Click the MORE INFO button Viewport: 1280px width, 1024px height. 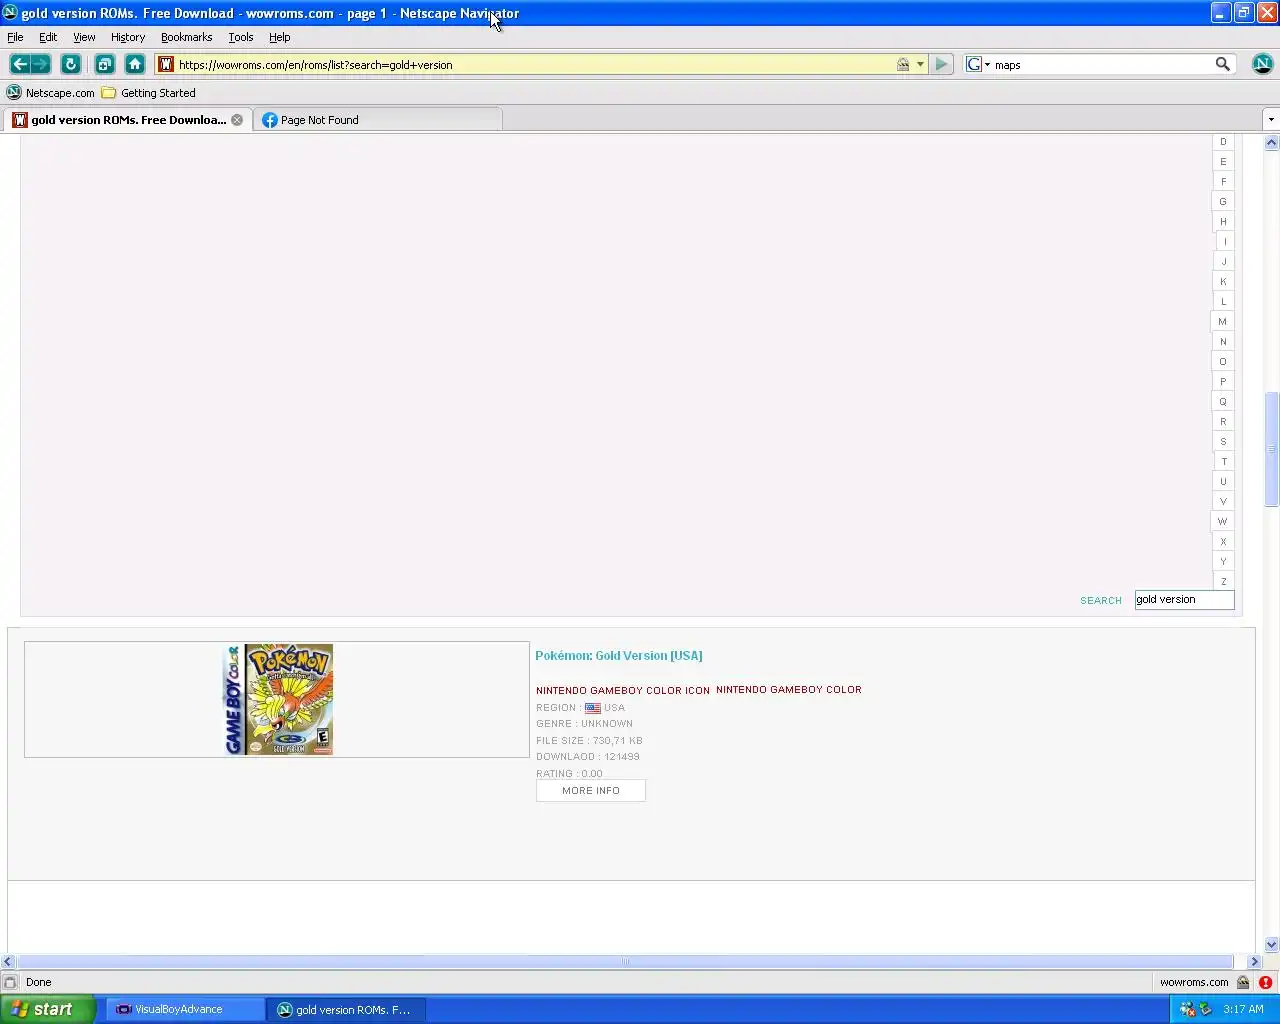(591, 791)
